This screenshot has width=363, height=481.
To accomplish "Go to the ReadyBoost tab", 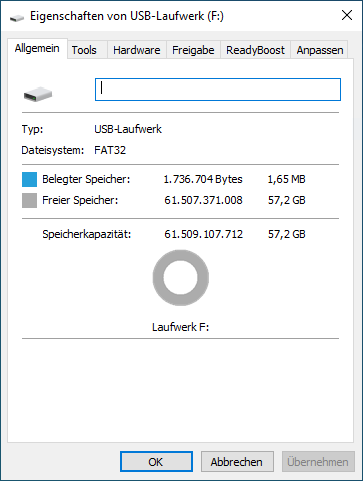I will [x=255, y=50].
